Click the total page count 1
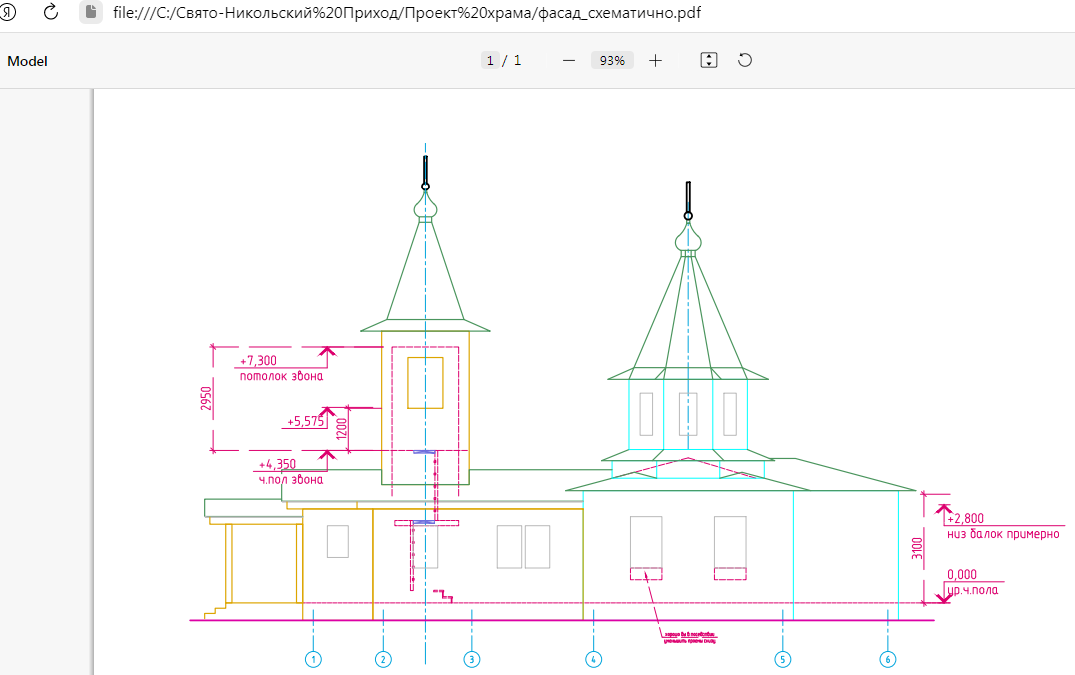Image resolution: width=1075 pixels, height=675 pixels. [518, 60]
